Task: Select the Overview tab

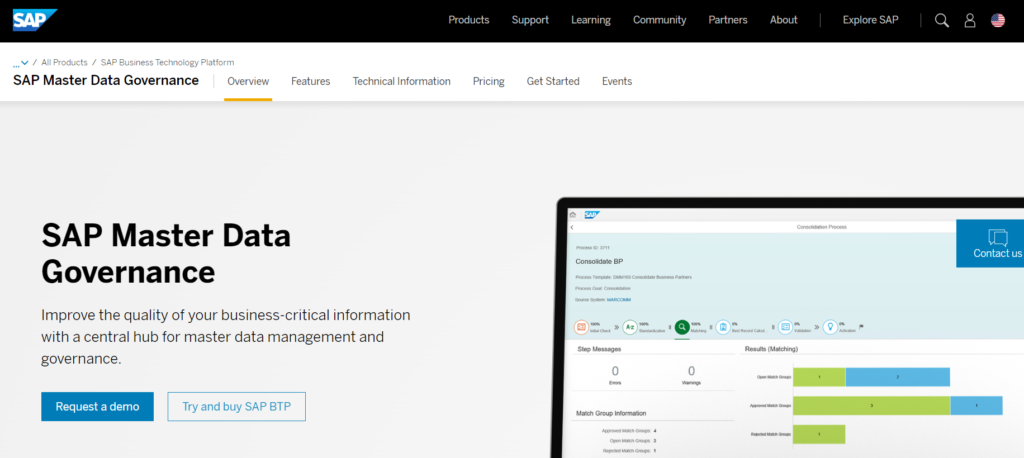Action: (x=248, y=81)
